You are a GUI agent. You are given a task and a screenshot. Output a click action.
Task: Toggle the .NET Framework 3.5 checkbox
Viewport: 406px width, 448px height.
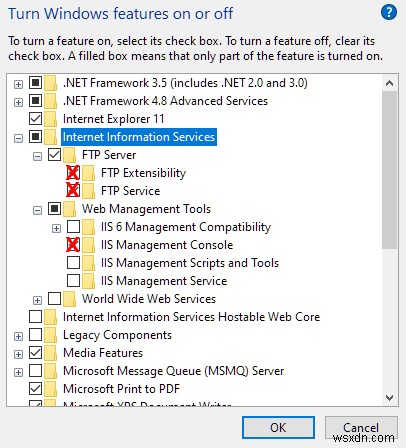pos(35,83)
